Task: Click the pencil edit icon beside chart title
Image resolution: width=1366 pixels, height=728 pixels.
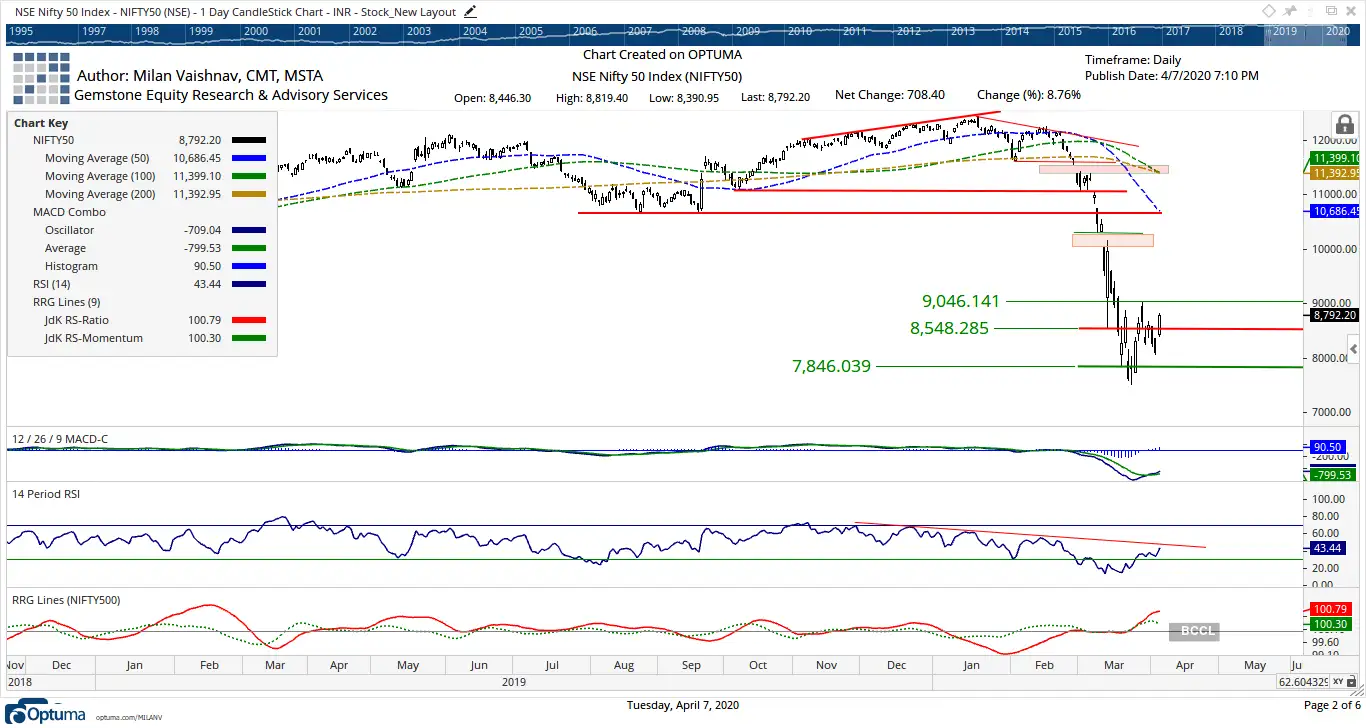Action: pyautogui.click(x=471, y=11)
